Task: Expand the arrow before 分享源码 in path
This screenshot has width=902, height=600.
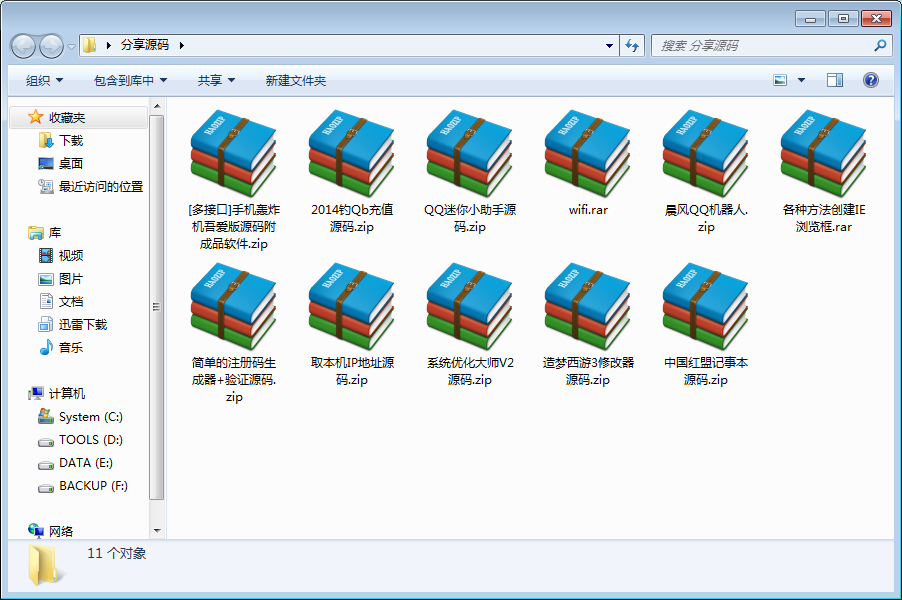Action: coord(108,45)
